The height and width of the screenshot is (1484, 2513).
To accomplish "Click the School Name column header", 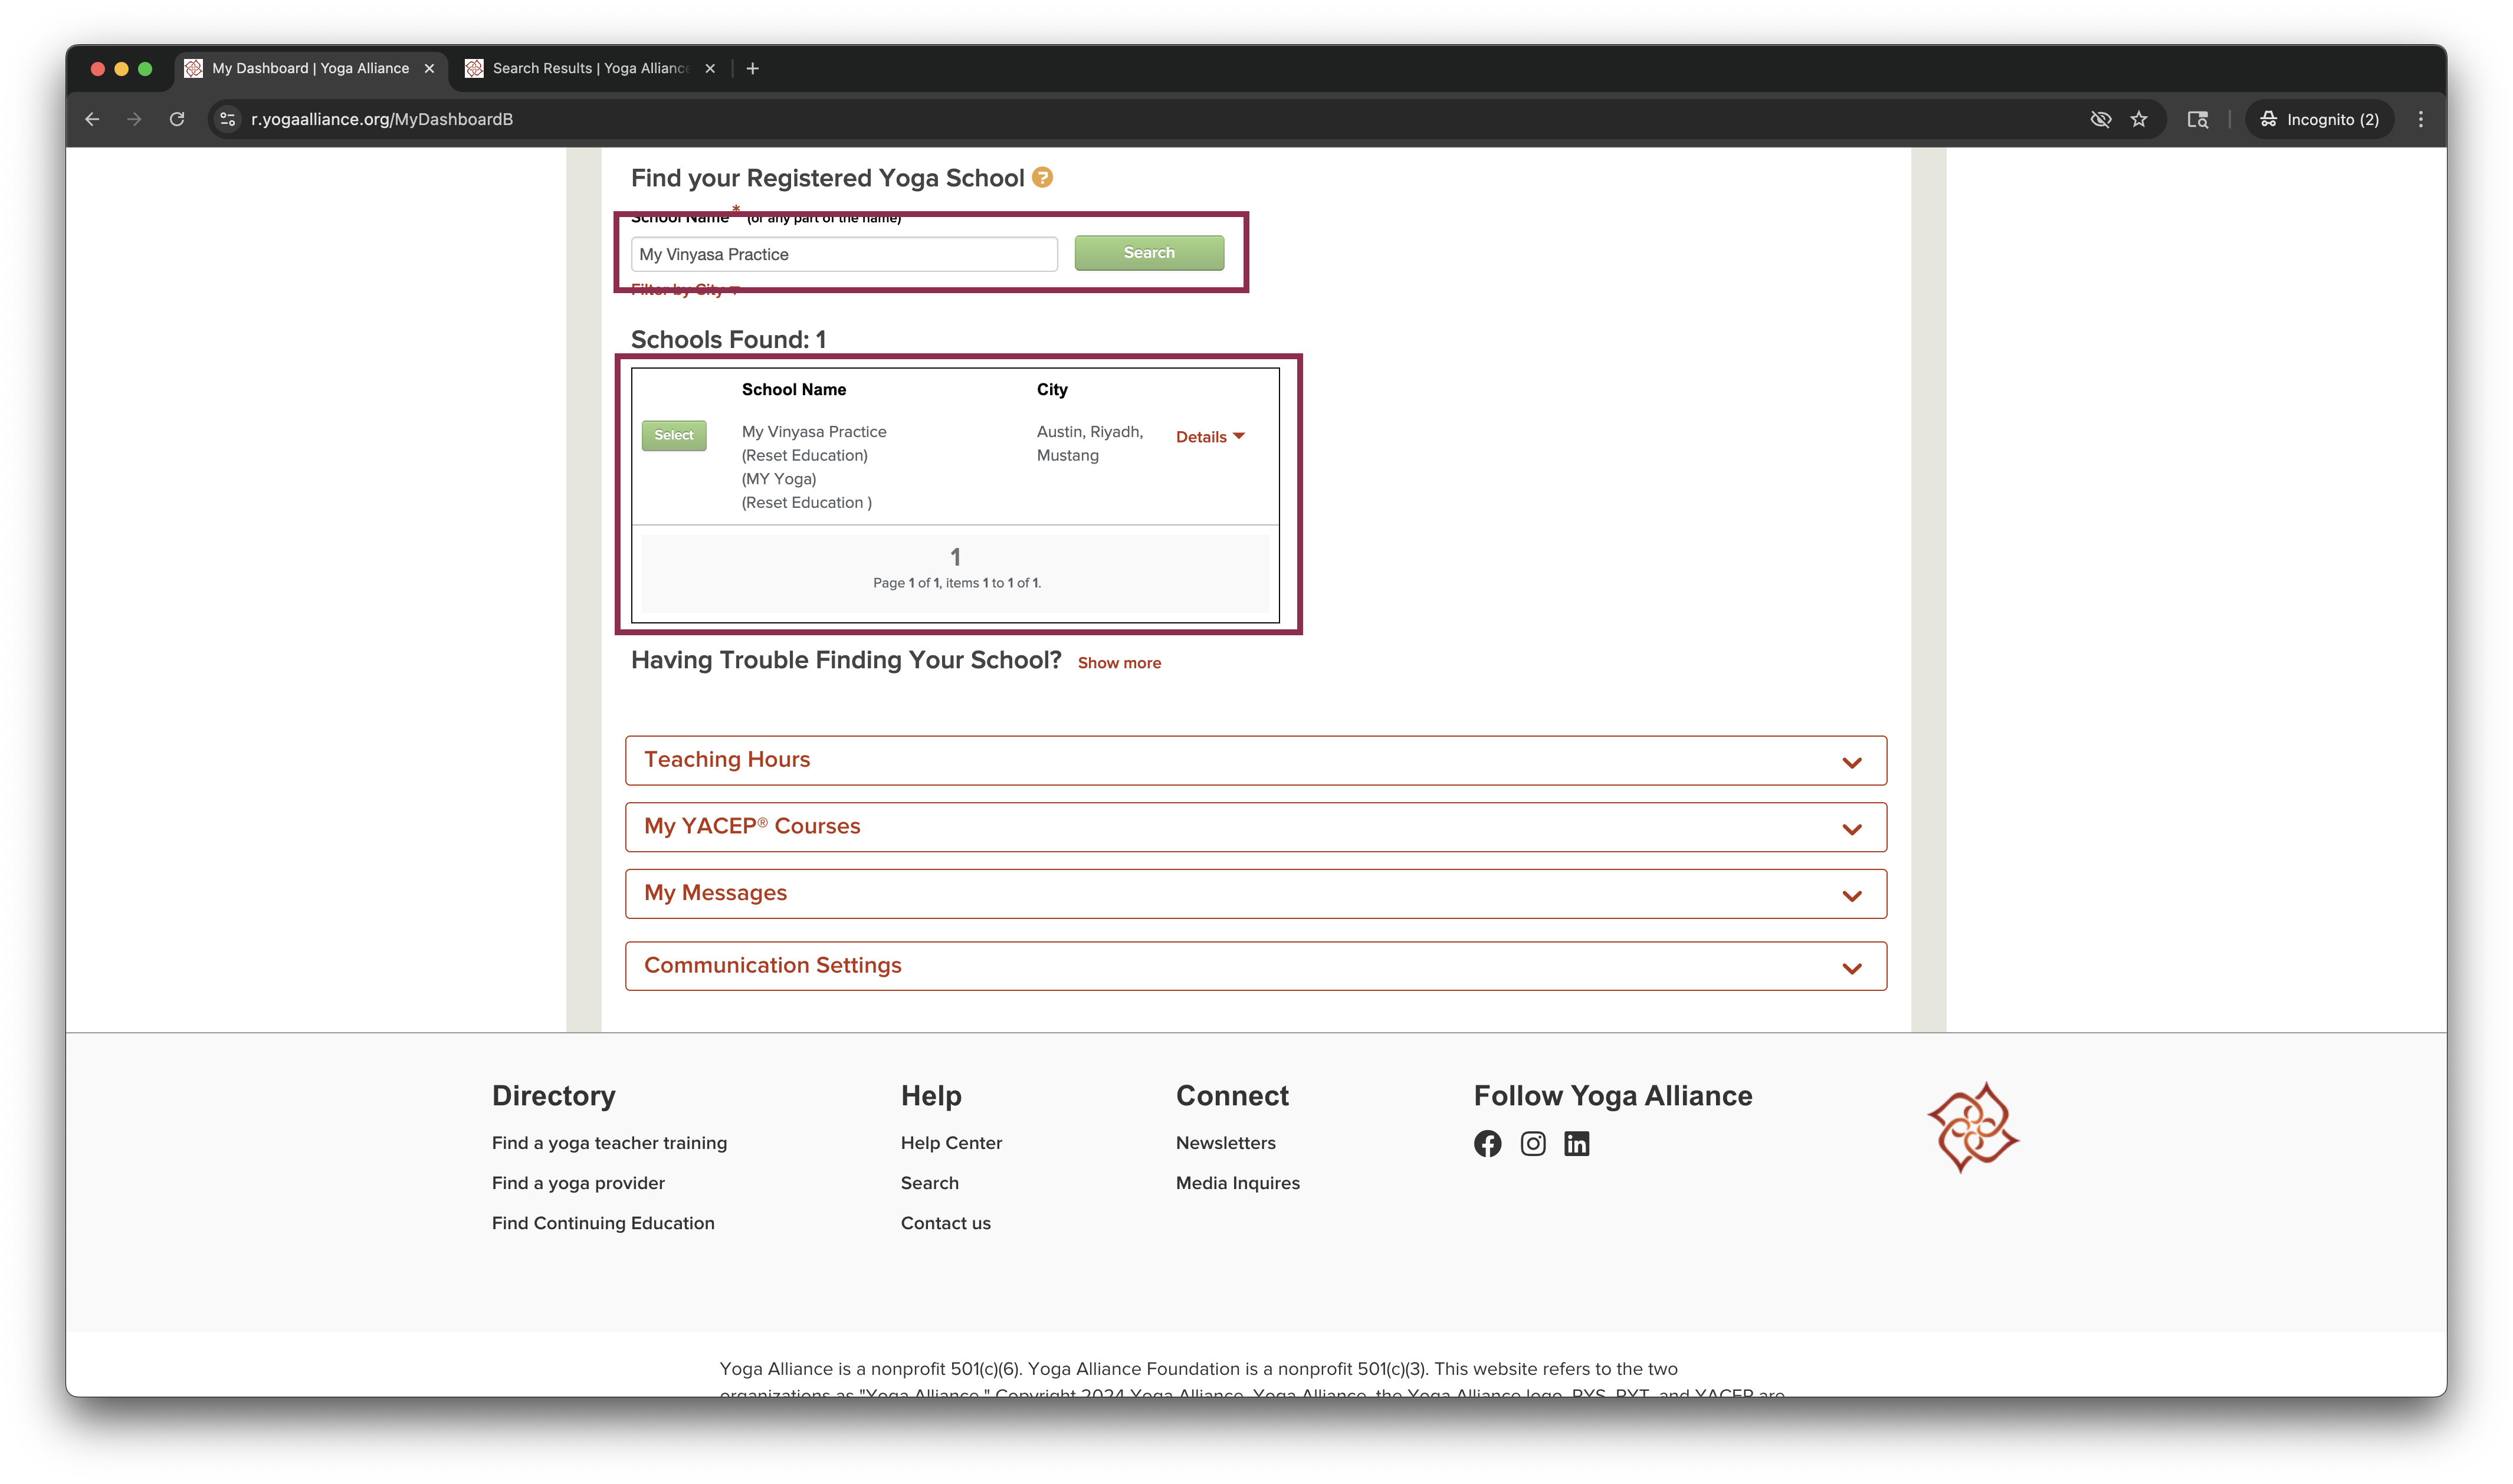I will 793,390.
